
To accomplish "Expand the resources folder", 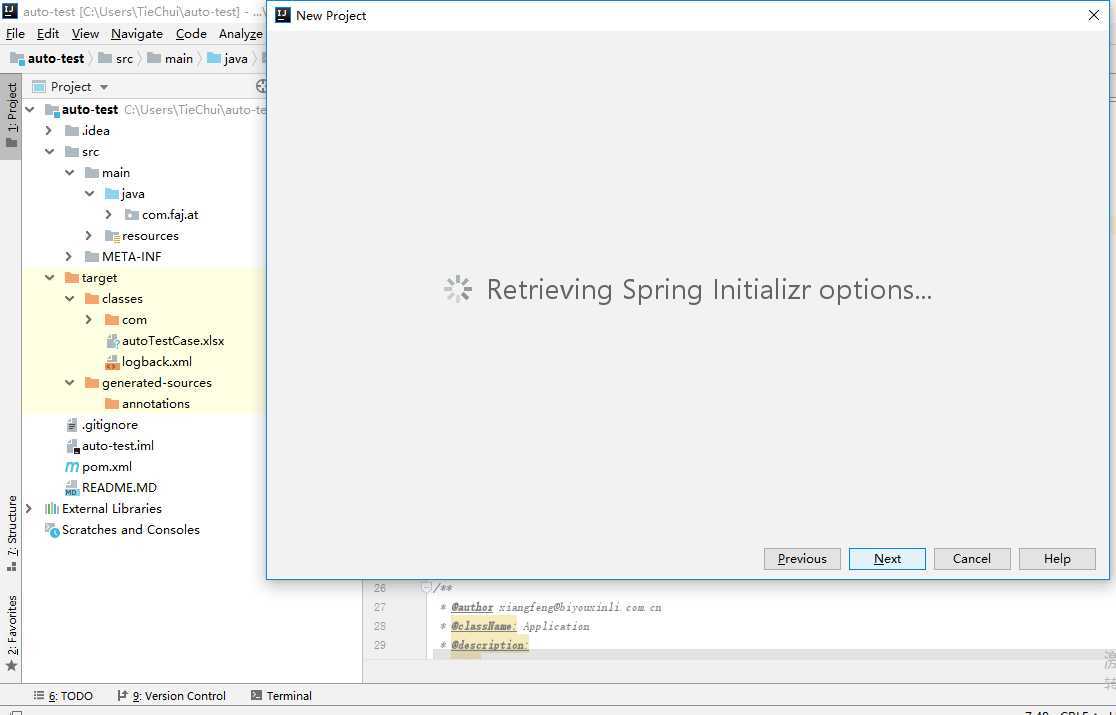I will click(x=88, y=235).
